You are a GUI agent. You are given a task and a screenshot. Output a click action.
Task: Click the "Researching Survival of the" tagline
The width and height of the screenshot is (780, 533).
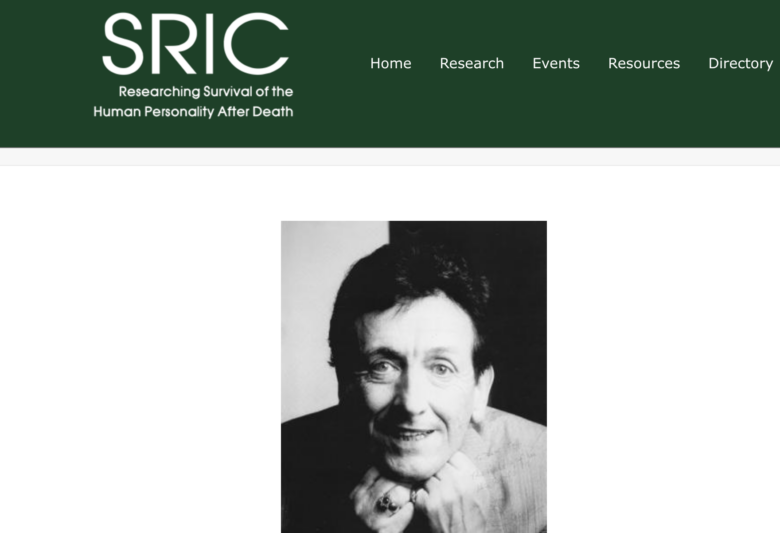pos(205,92)
